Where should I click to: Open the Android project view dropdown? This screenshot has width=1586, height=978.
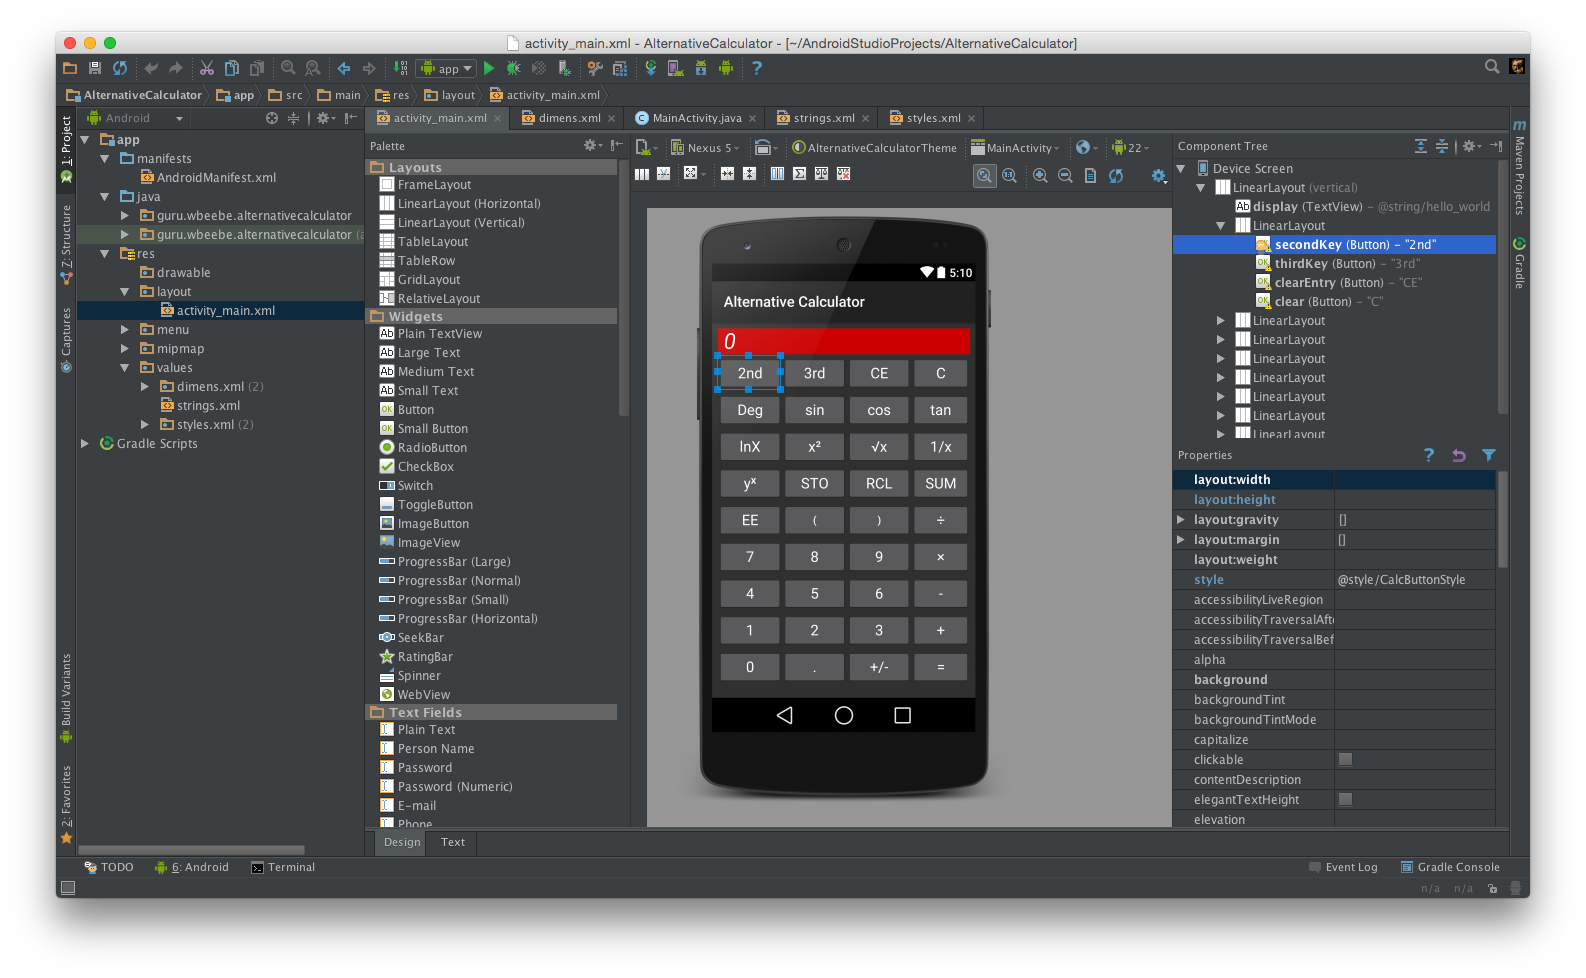click(x=135, y=118)
